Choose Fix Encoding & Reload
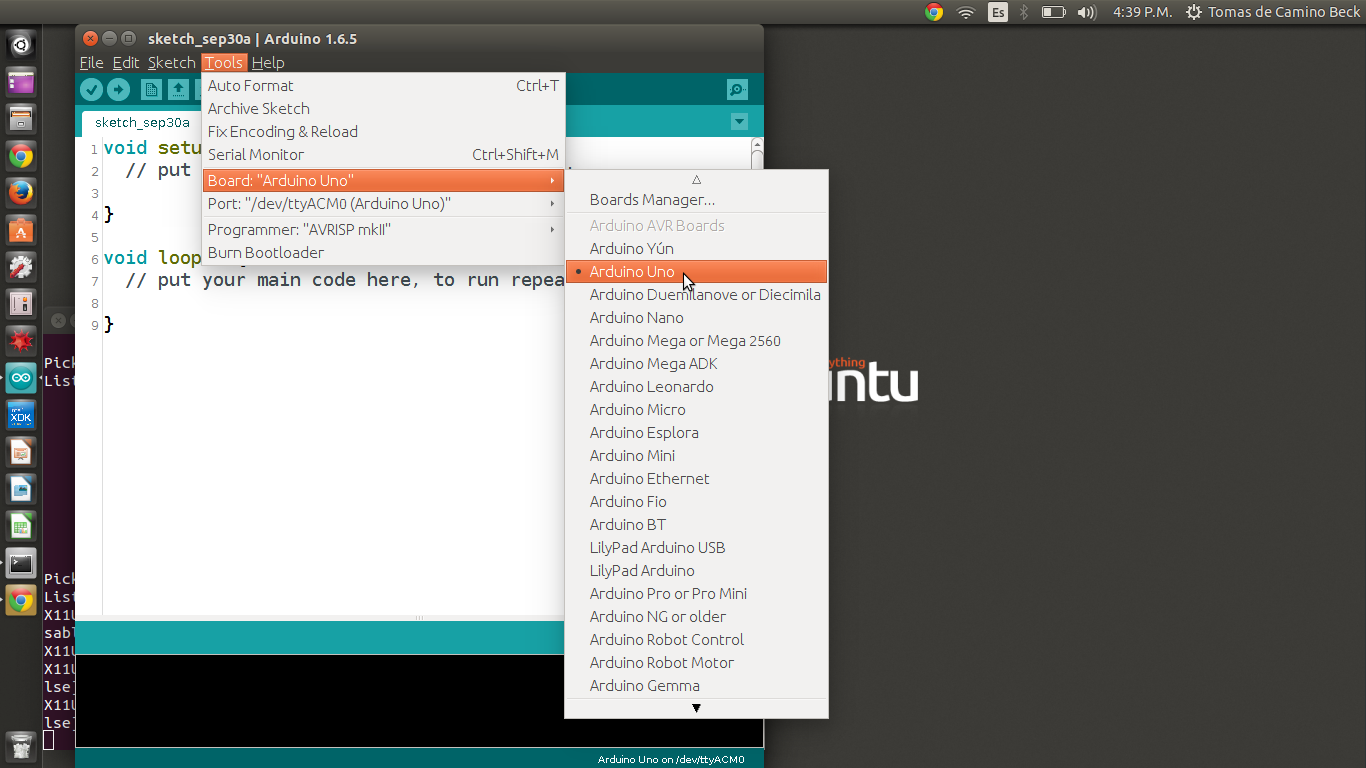The image size is (1366, 768). (383, 131)
